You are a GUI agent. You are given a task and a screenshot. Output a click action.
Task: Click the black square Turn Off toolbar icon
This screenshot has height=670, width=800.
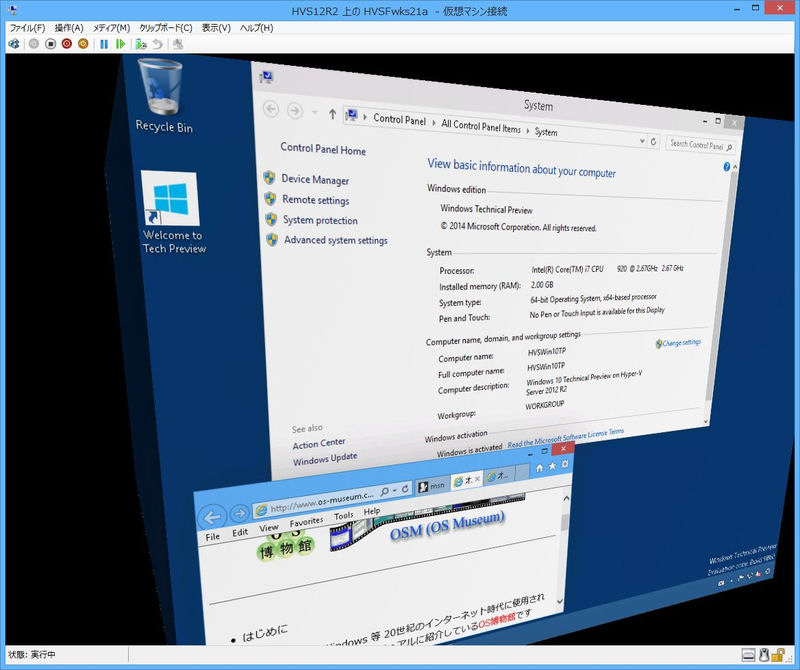click(50, 44)
